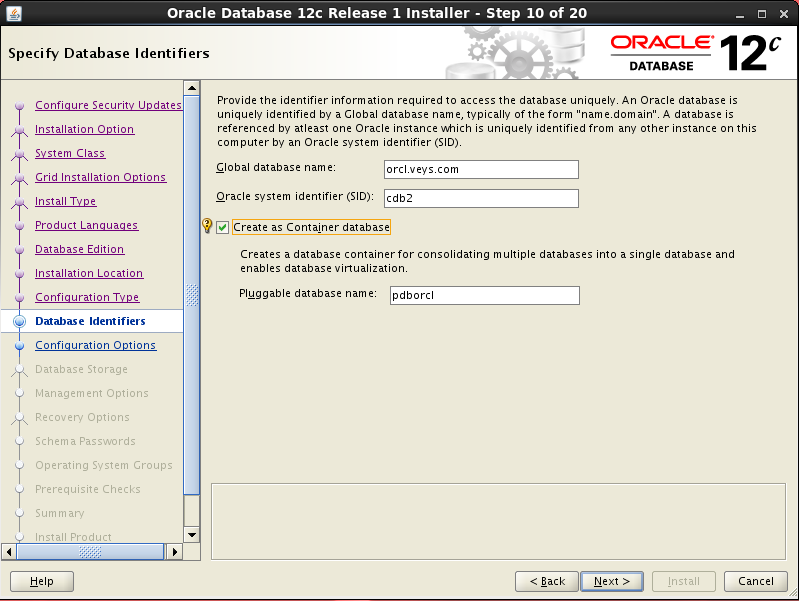Close the installer window

pos(784,14)
